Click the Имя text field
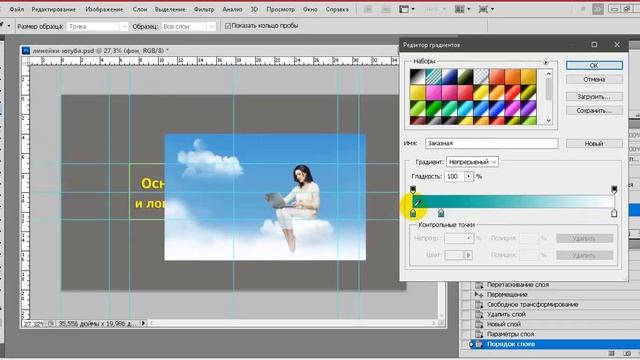Viewport: 640px width, 360px height. (491, 143)
